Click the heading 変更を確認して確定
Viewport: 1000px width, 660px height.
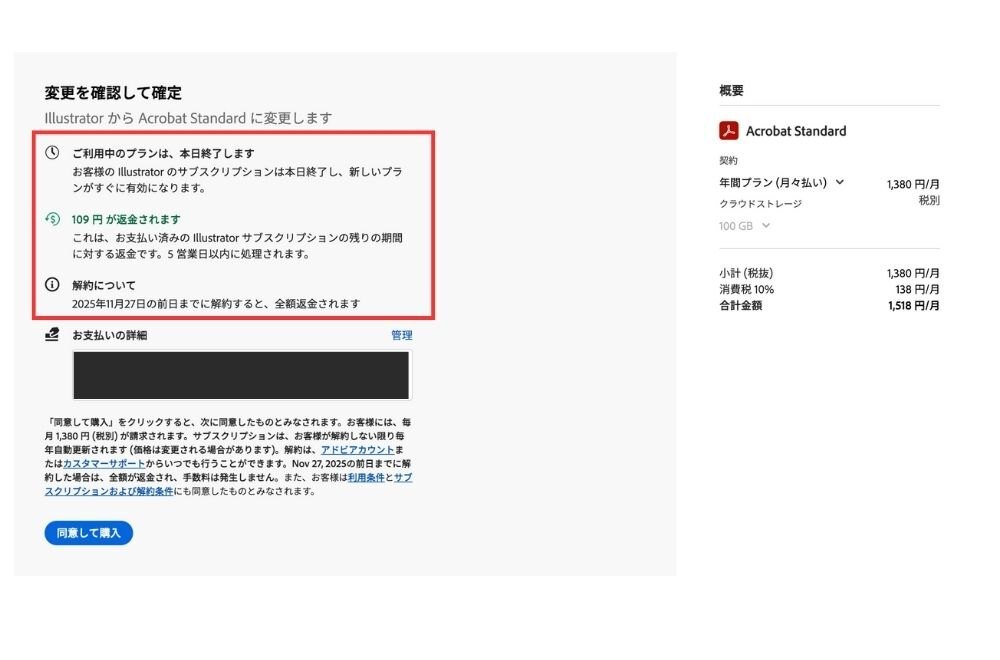(113, 93)
